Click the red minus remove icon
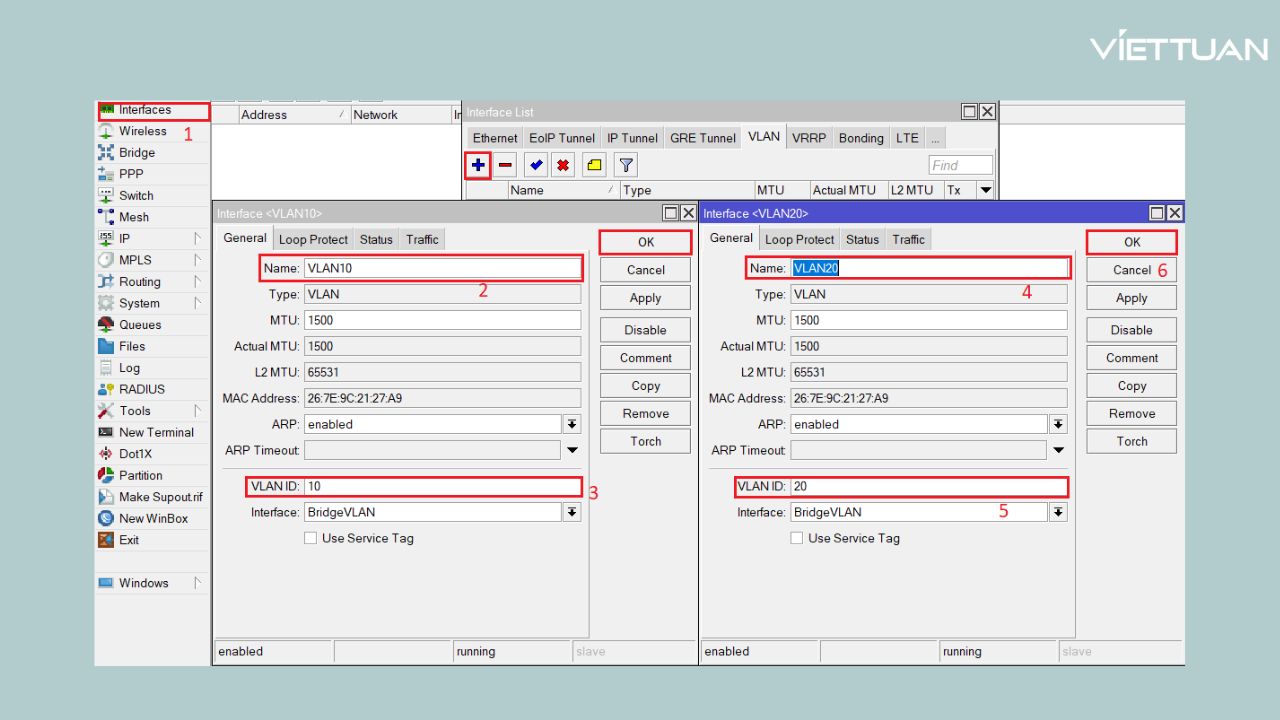The image size is (1280, 720). (506, 165)
